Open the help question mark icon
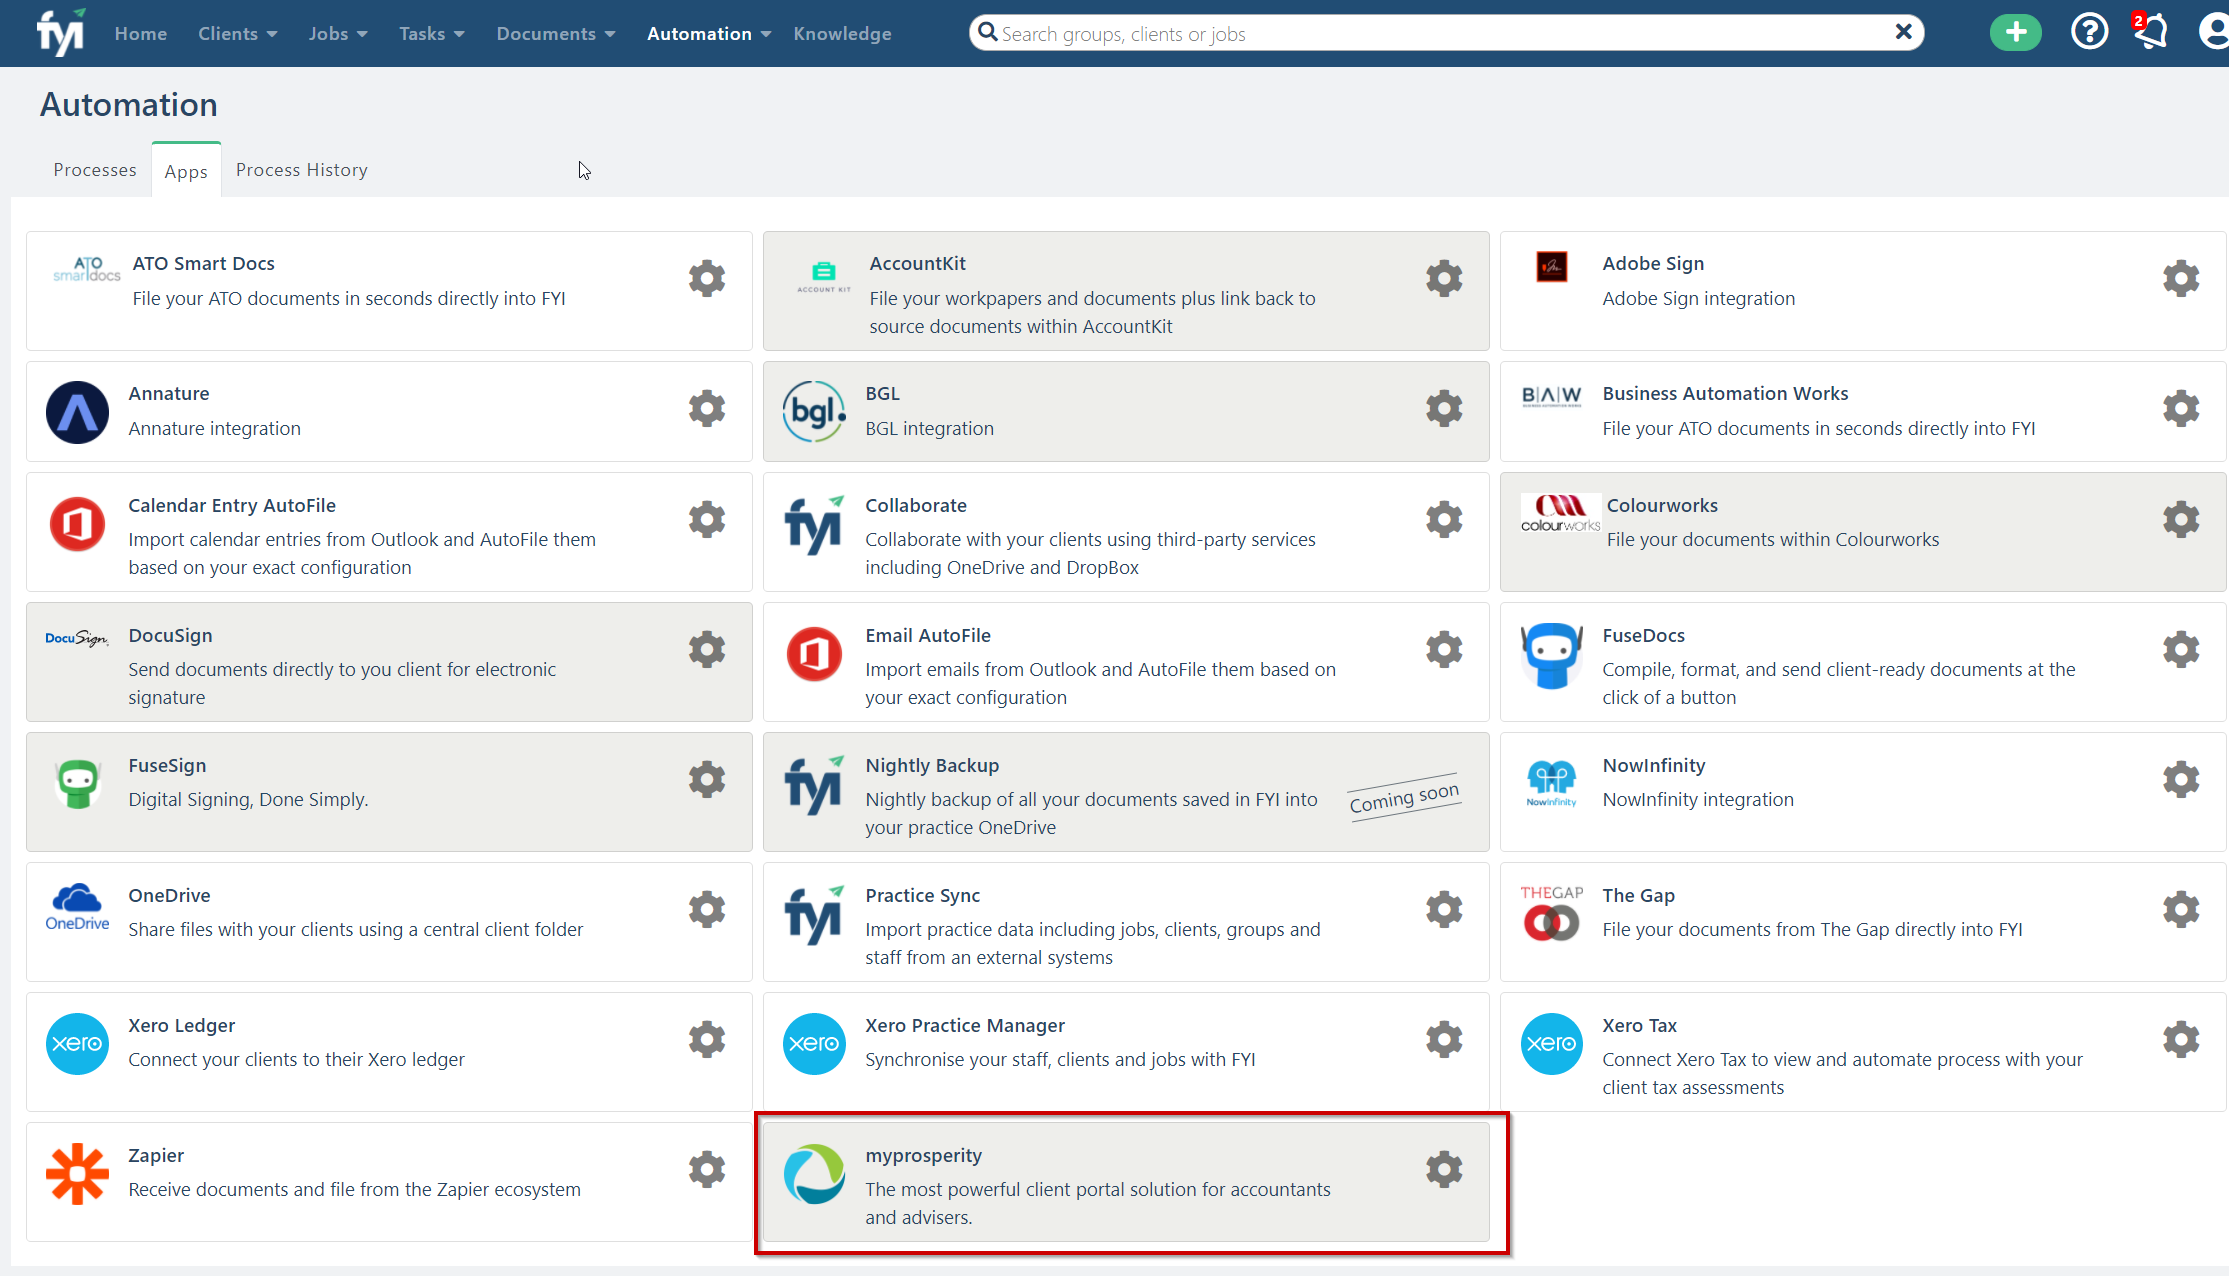Viewport: 2229px width, 1276px height. (2088, 33)
